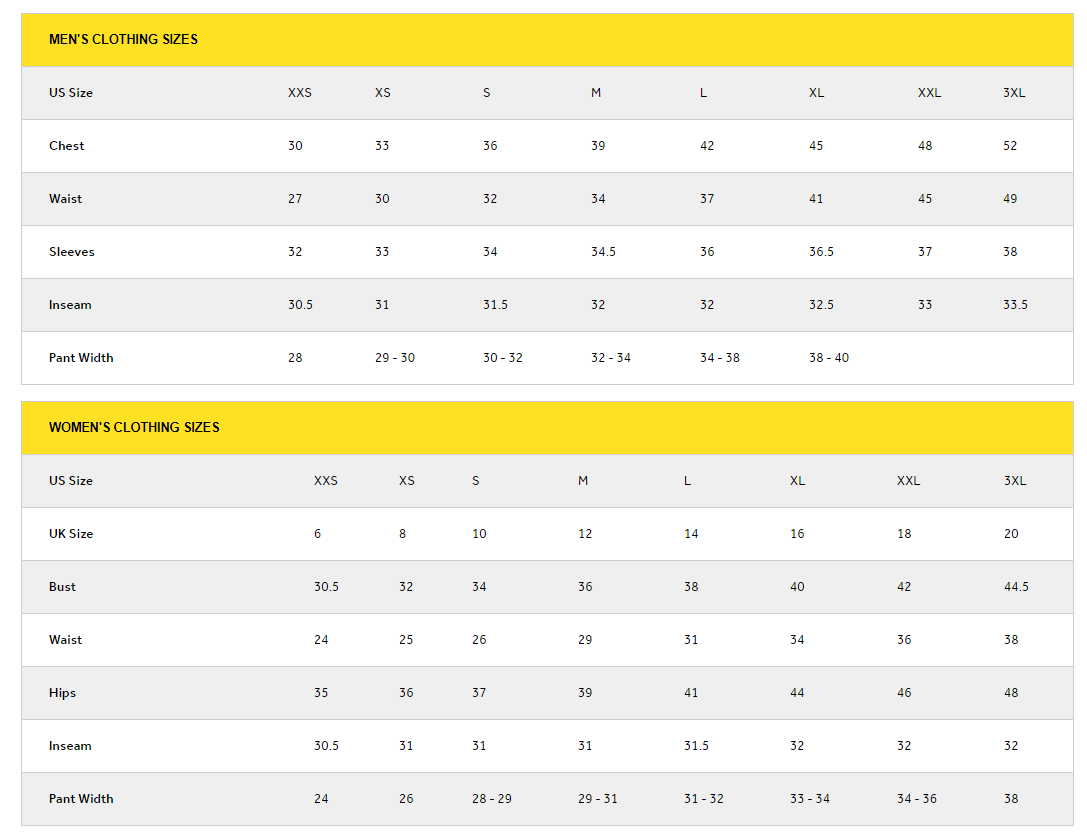Select Men's Inseam value 33.5
Screen dimensions: 1087x837
(x=1015, y=305)
